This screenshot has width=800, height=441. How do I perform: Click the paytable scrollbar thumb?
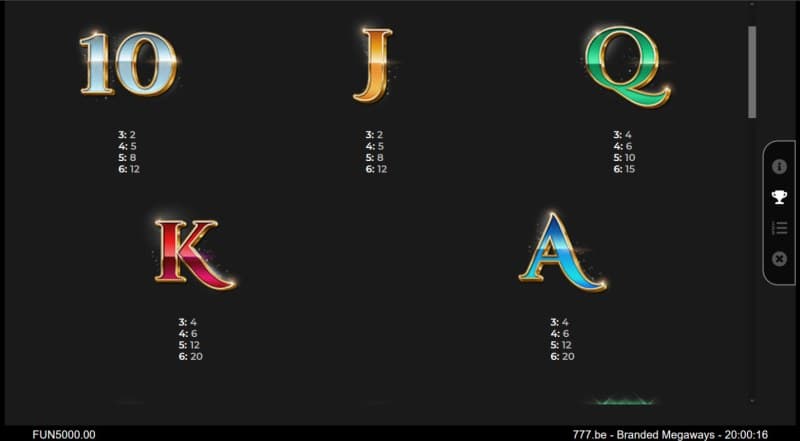[x=752, y=70]
